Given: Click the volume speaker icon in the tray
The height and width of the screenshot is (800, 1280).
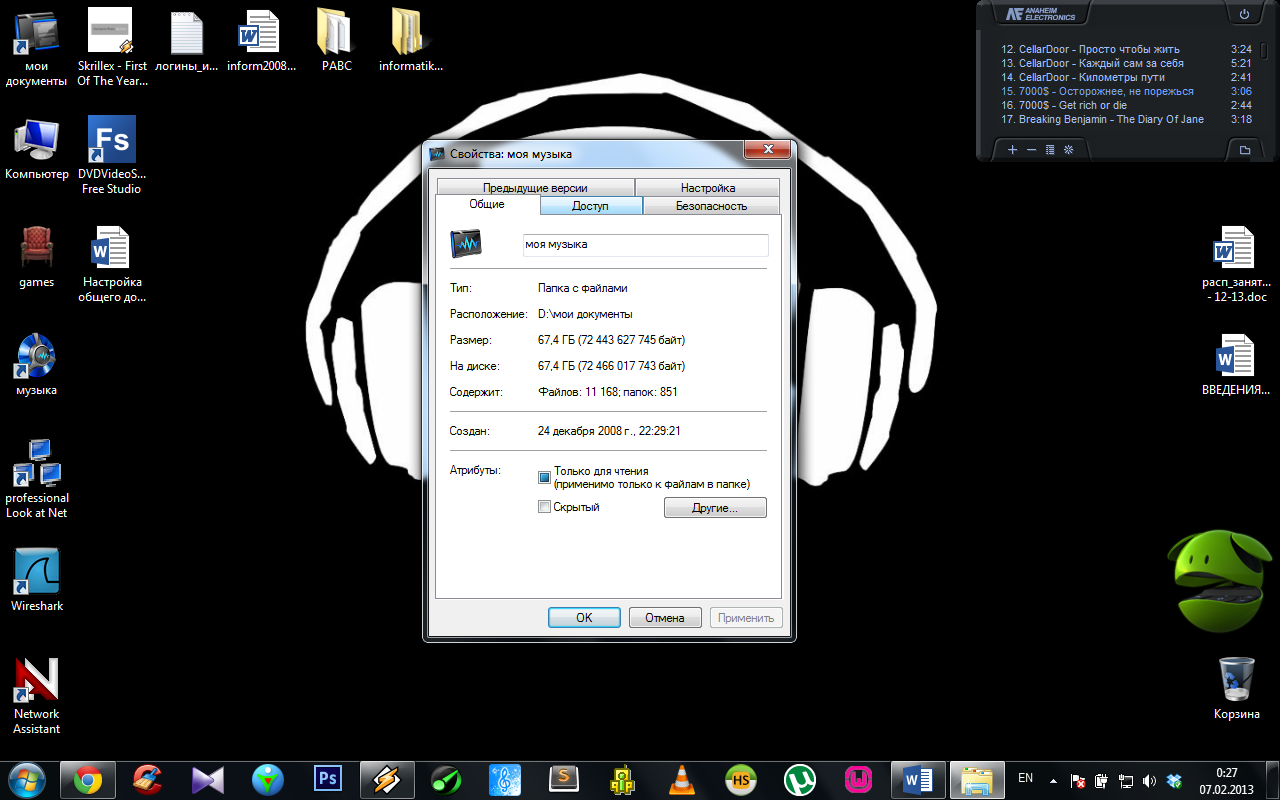Looking at the screenshot, I should [1150, 780].
